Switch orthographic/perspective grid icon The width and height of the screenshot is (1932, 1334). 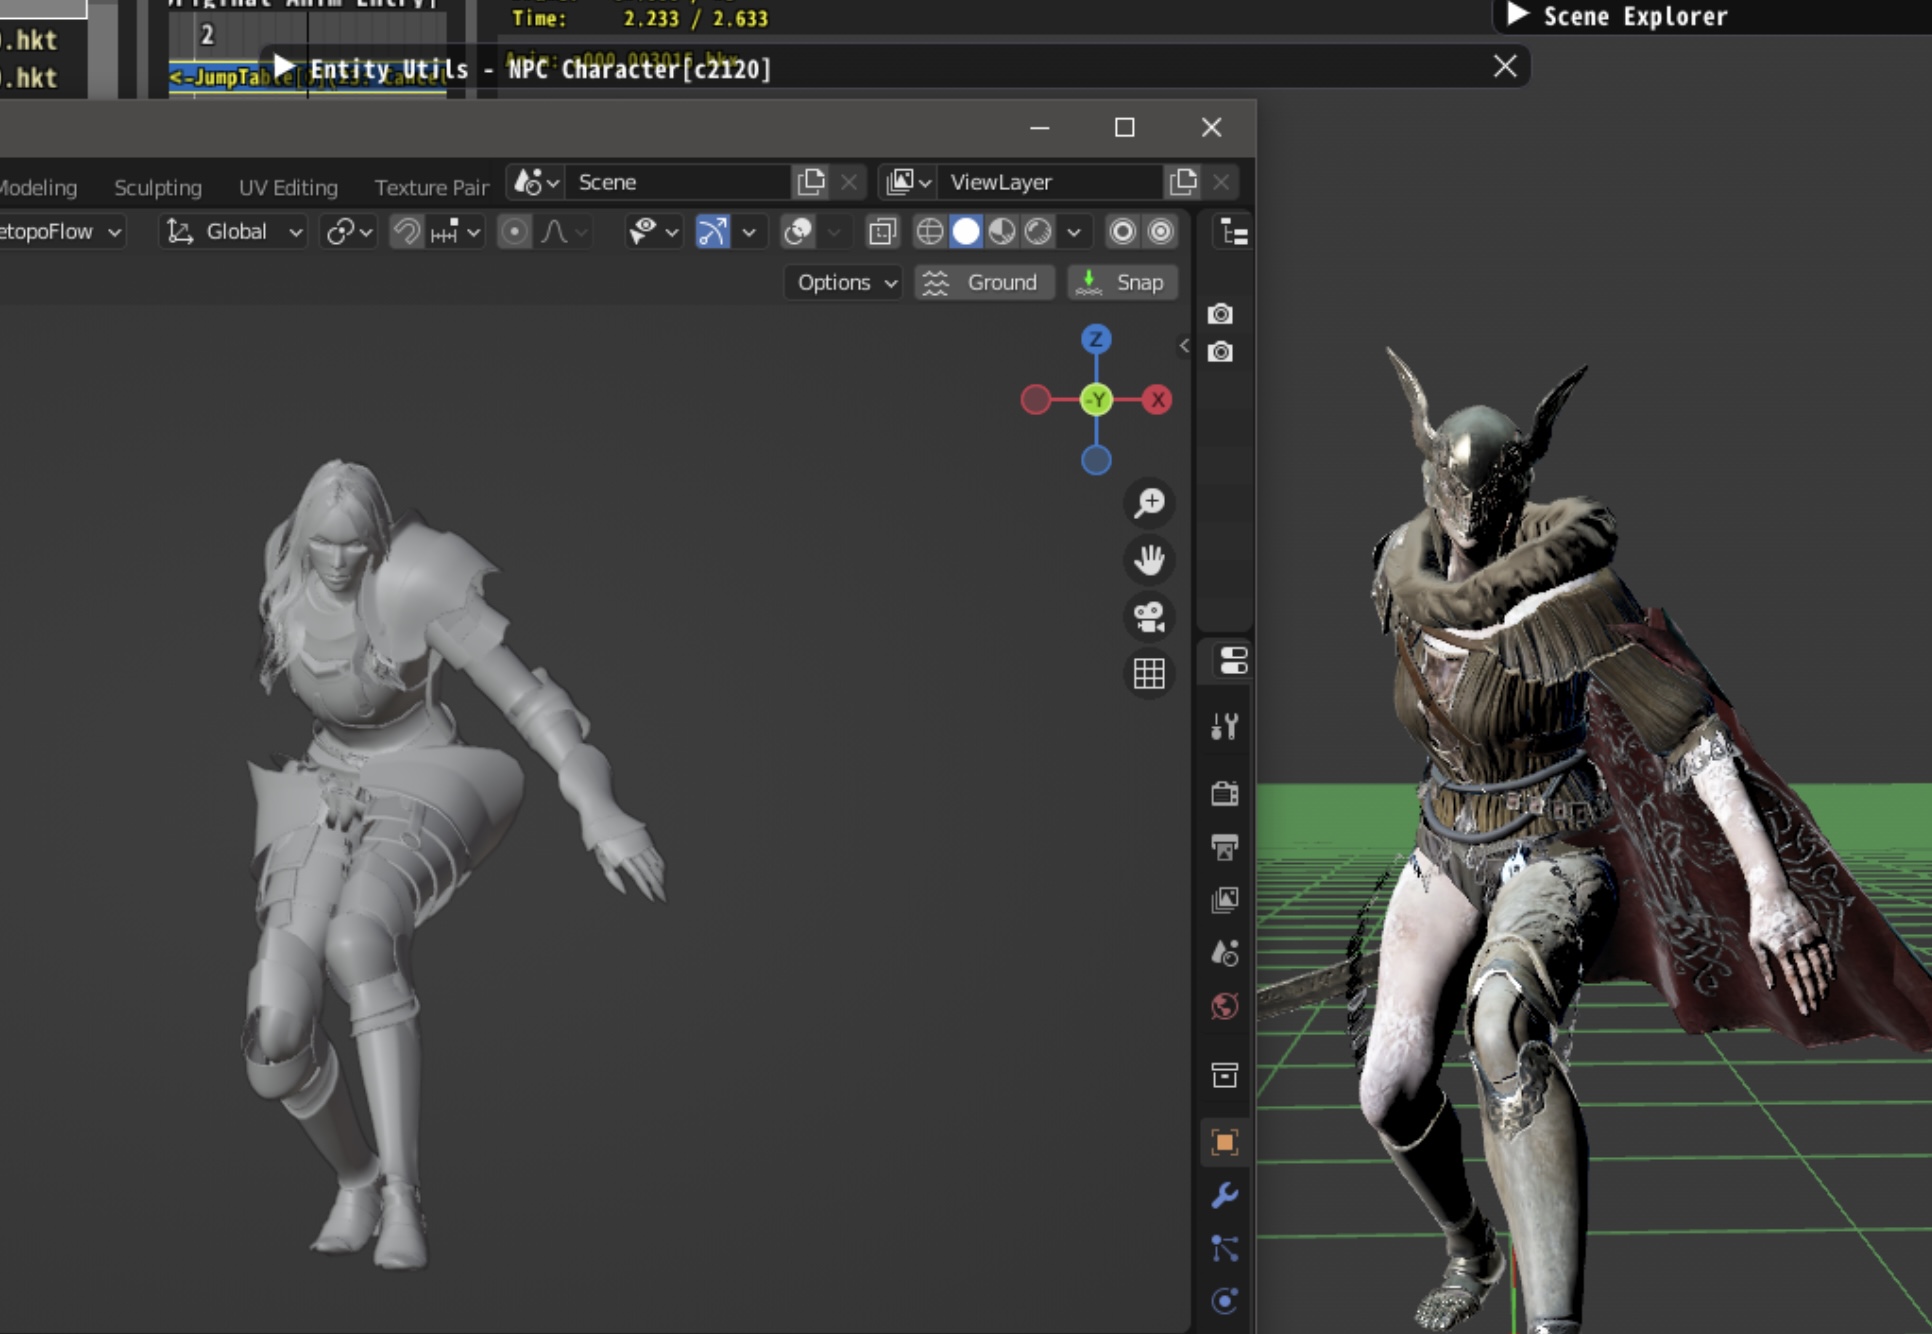pos(1149,674)
